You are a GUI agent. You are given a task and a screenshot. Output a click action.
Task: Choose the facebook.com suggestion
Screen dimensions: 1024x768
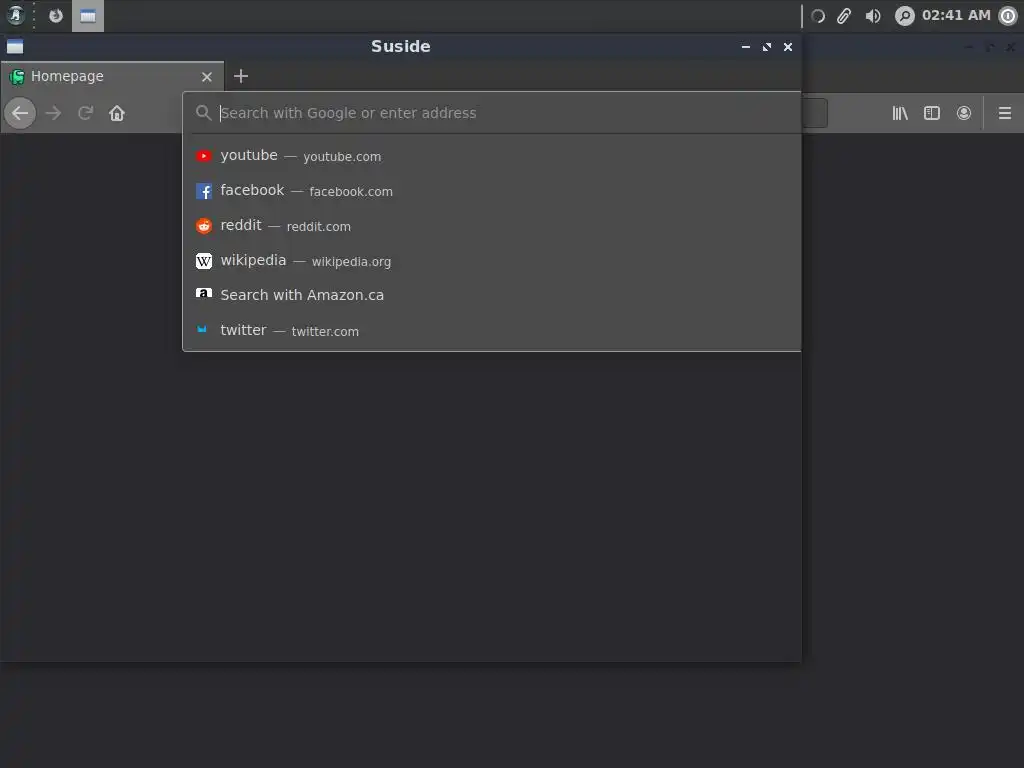[492, 191]
